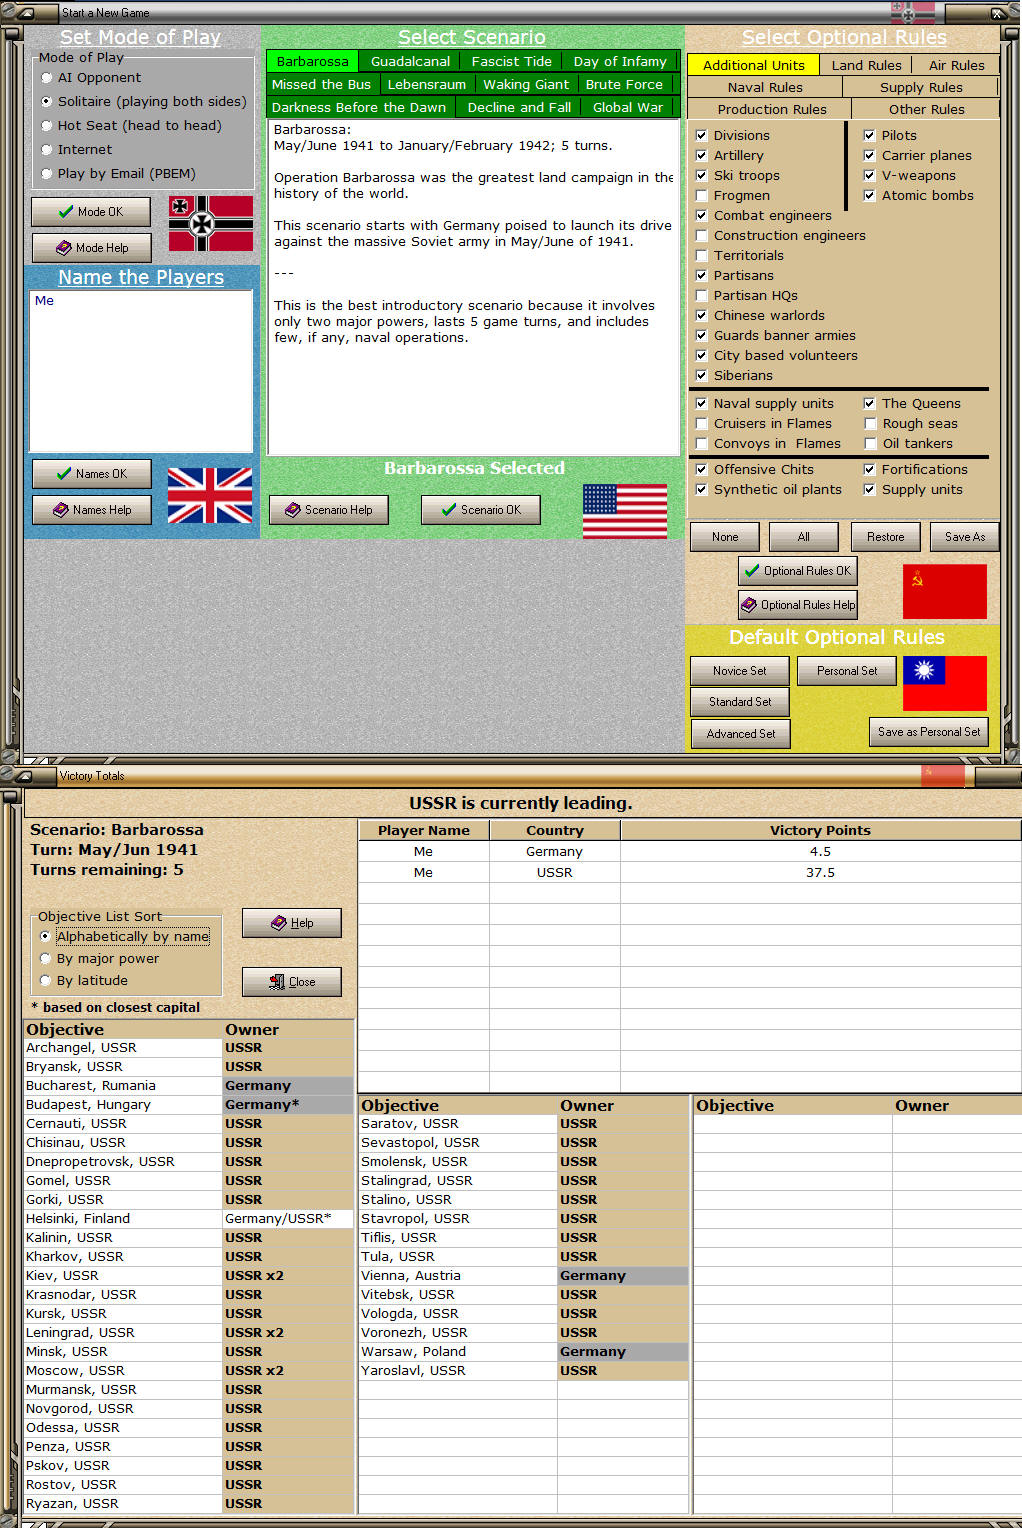Image resolution: width=1022 pixels, height=1530 pixels.
Task: Confirm Optional Rules OK
Action: coord(798,571)
